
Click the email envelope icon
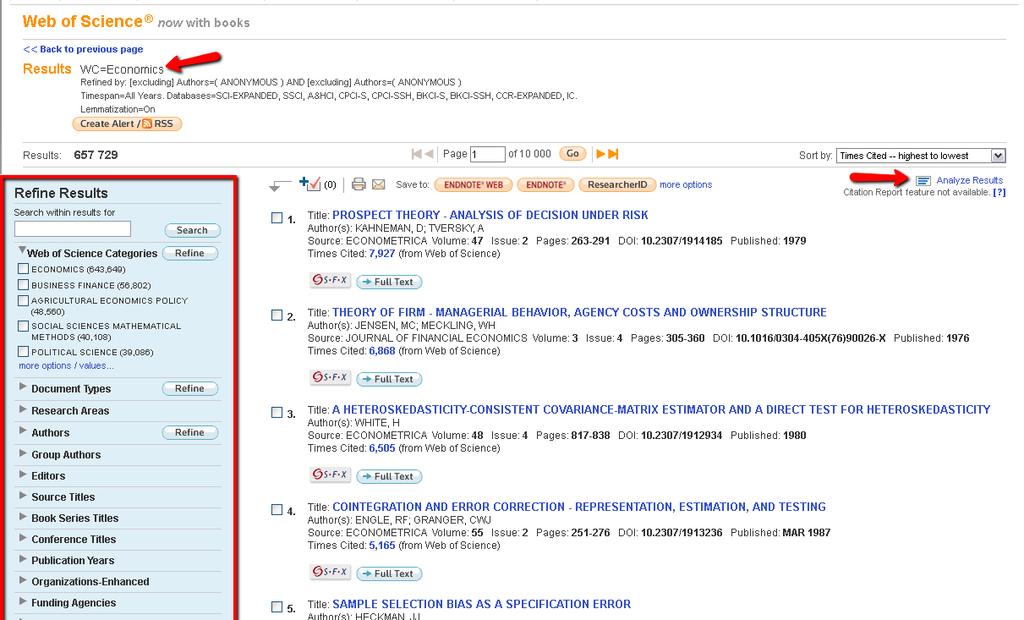[379, 185]
